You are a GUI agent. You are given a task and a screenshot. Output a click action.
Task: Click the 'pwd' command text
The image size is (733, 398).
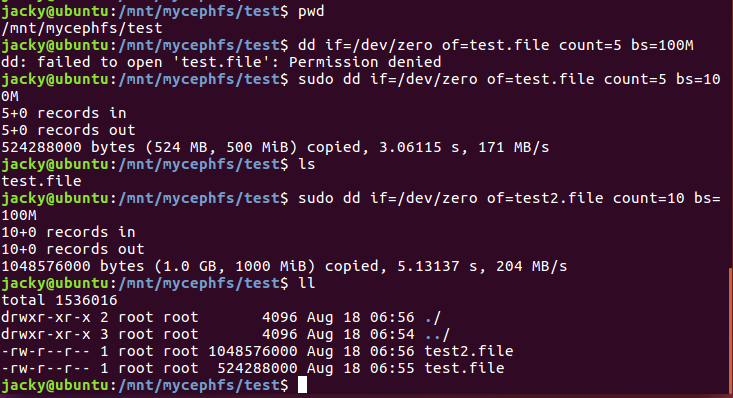(x=311, y=12)
